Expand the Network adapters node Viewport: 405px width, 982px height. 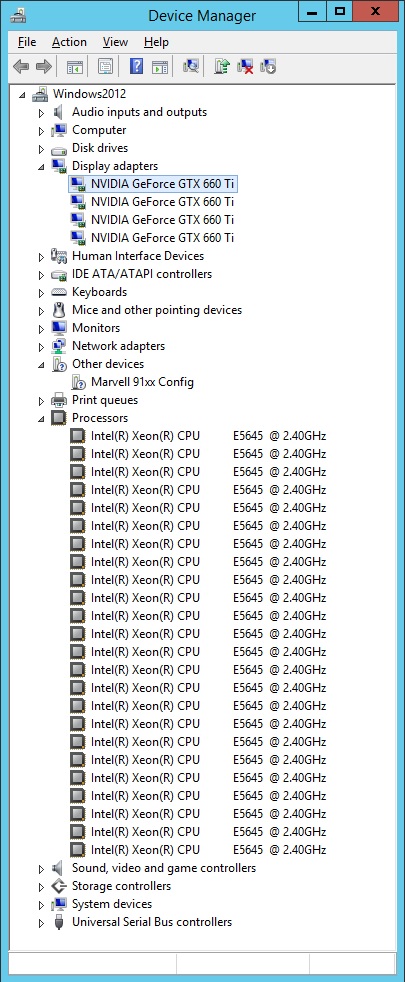pos(41,346)
